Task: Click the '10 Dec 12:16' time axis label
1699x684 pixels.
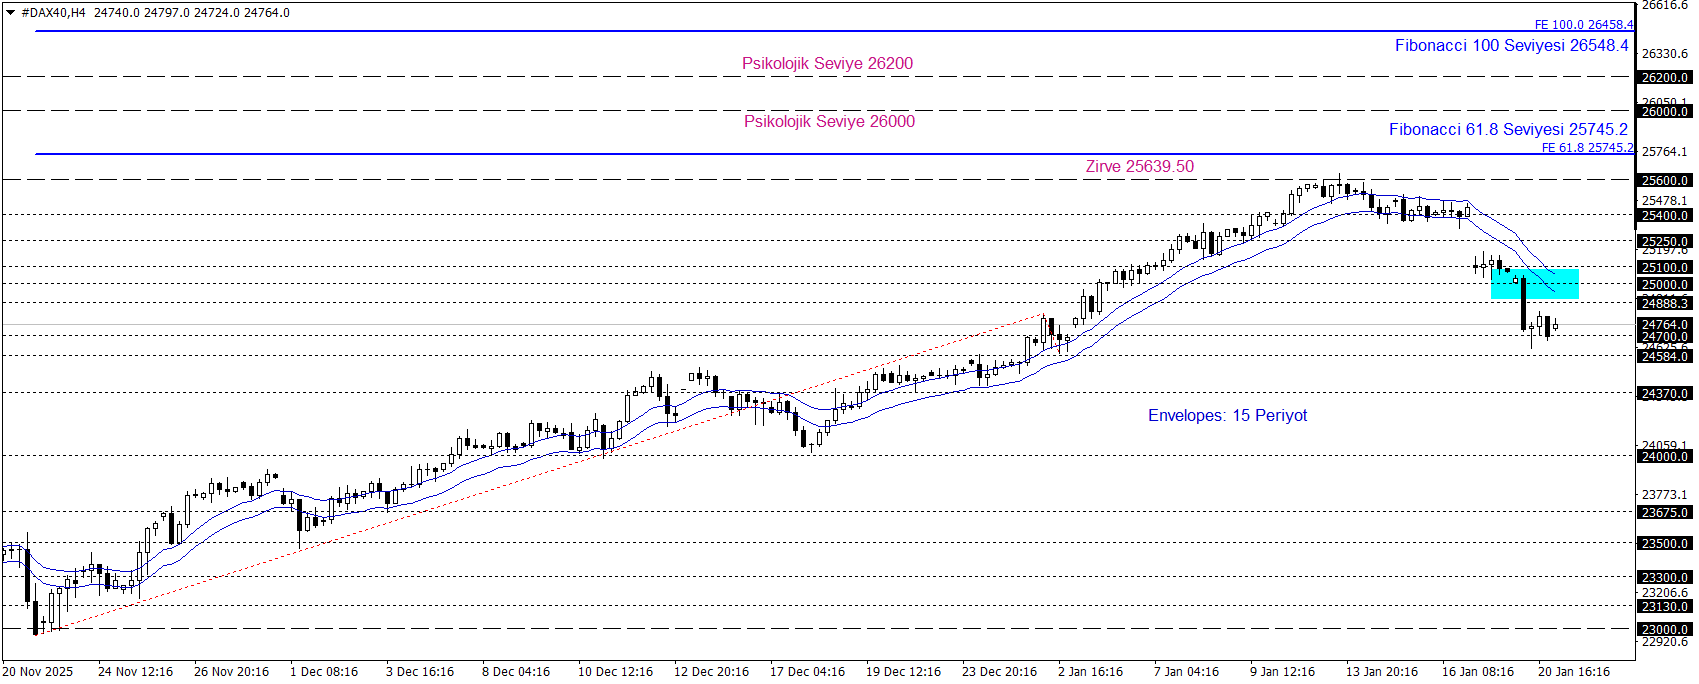Action: [x=615, y=671]
